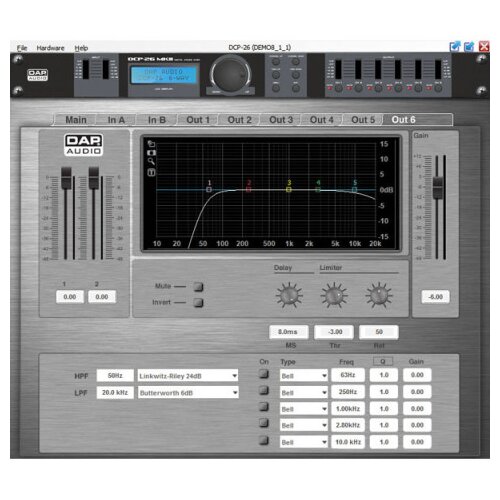Select green EQ band 4 node on graph

[318, 189]
